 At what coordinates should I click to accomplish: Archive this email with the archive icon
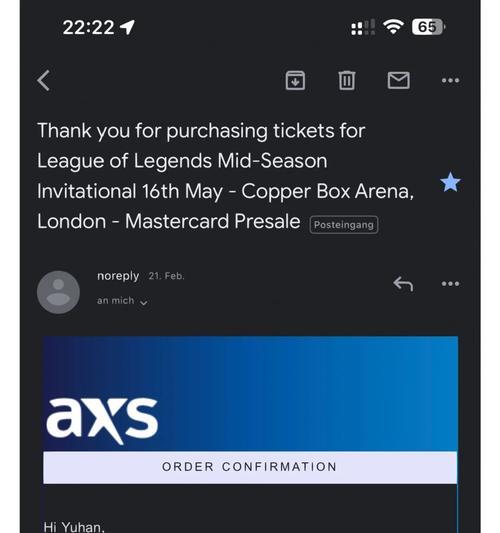pos(295,81)
